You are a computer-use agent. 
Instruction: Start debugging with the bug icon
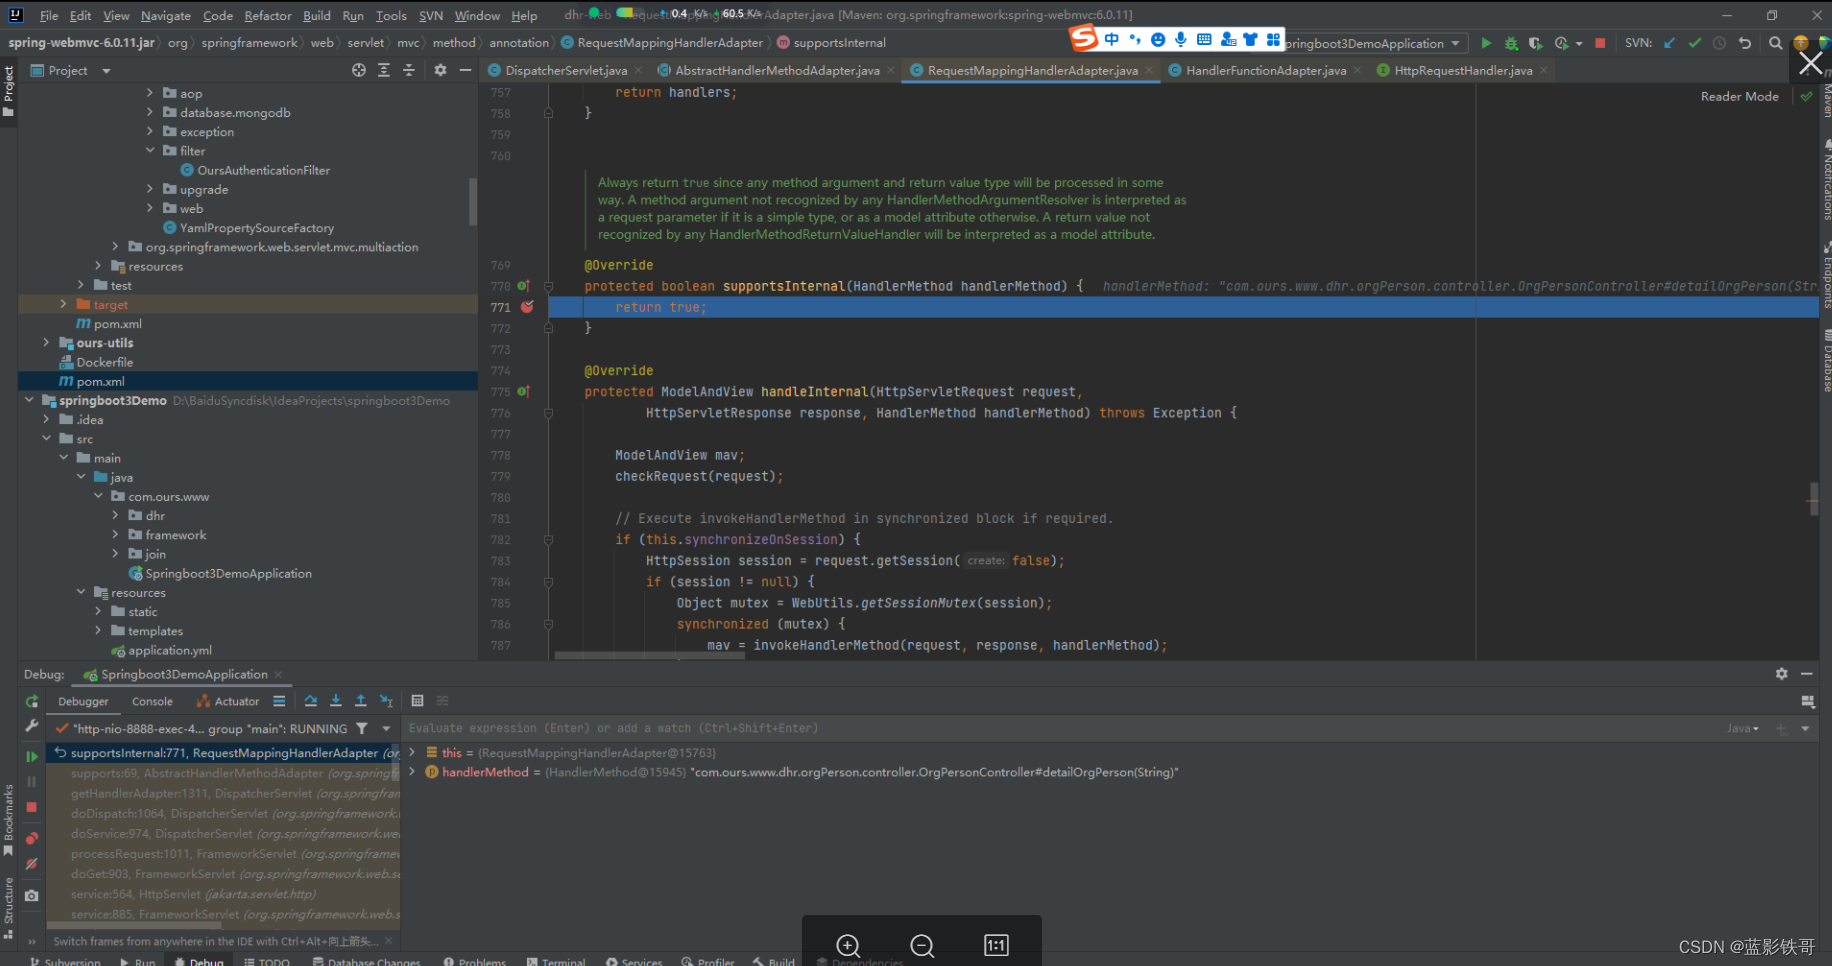1511,43
